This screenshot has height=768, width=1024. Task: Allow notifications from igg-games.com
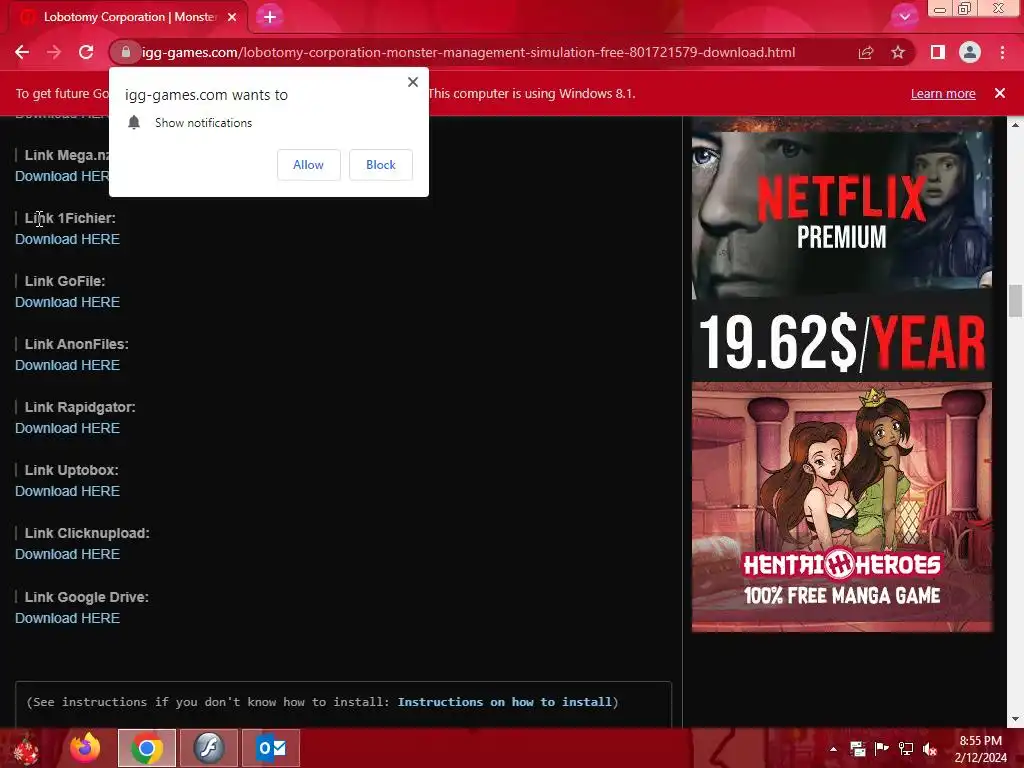(308, 165)
